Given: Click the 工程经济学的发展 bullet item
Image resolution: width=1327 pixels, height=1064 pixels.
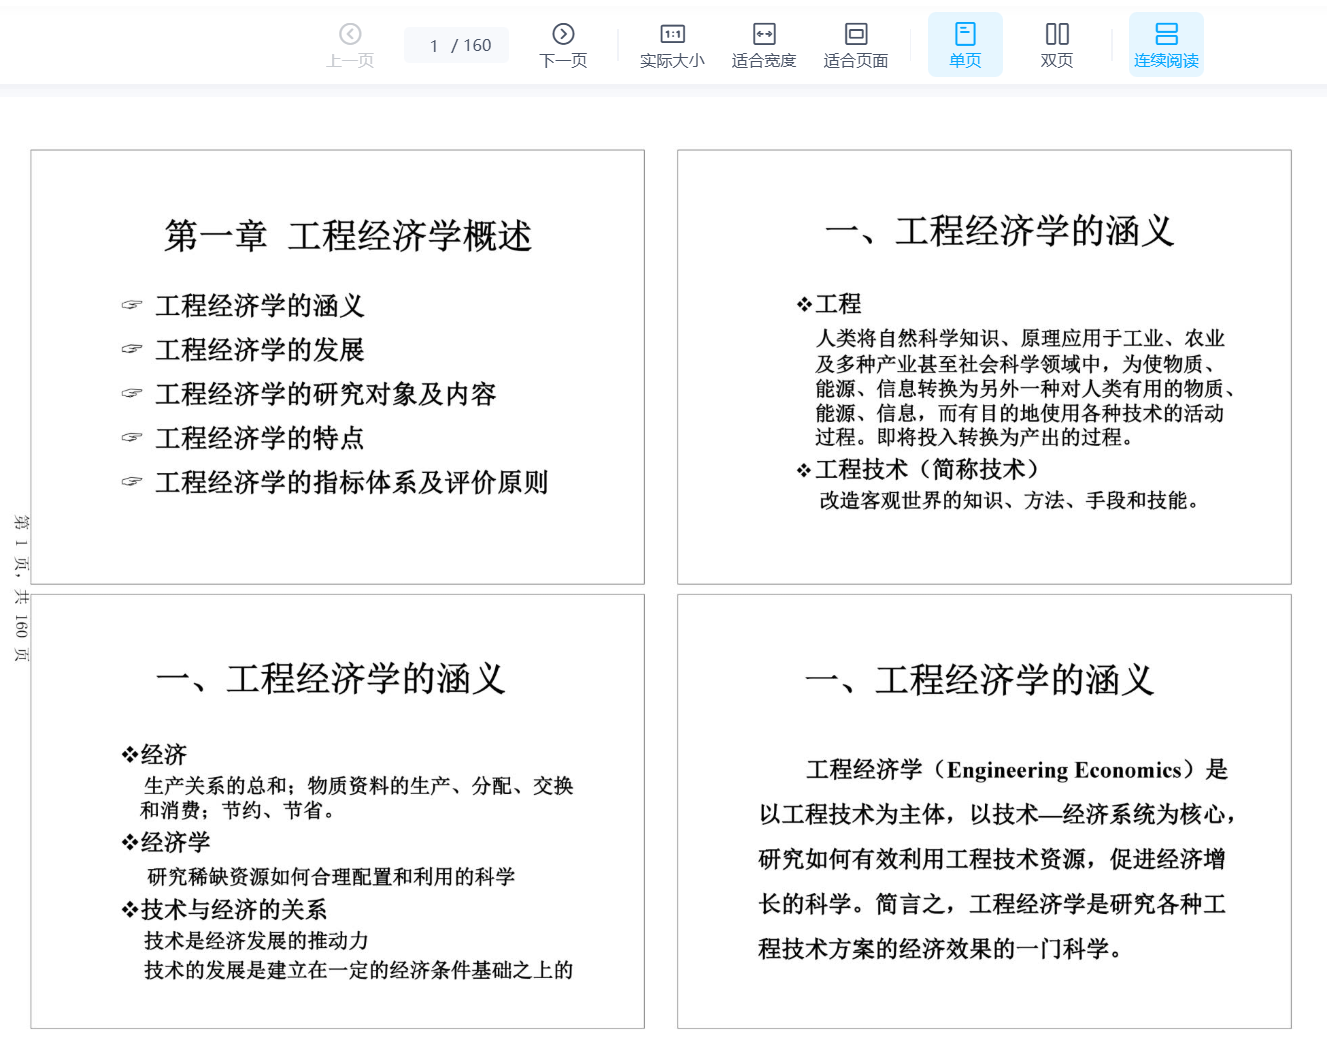Looking at the screenshot, I should [x=260, y=350].
